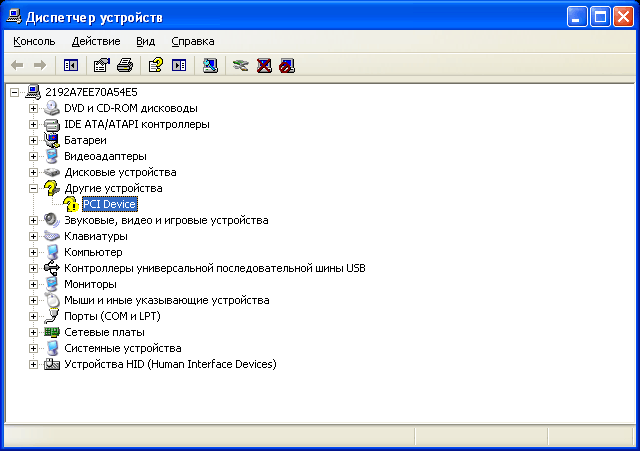Expand the Дисковые устройства node
Image resolution: width=640 pixels, height=451 pixels.
33,172
